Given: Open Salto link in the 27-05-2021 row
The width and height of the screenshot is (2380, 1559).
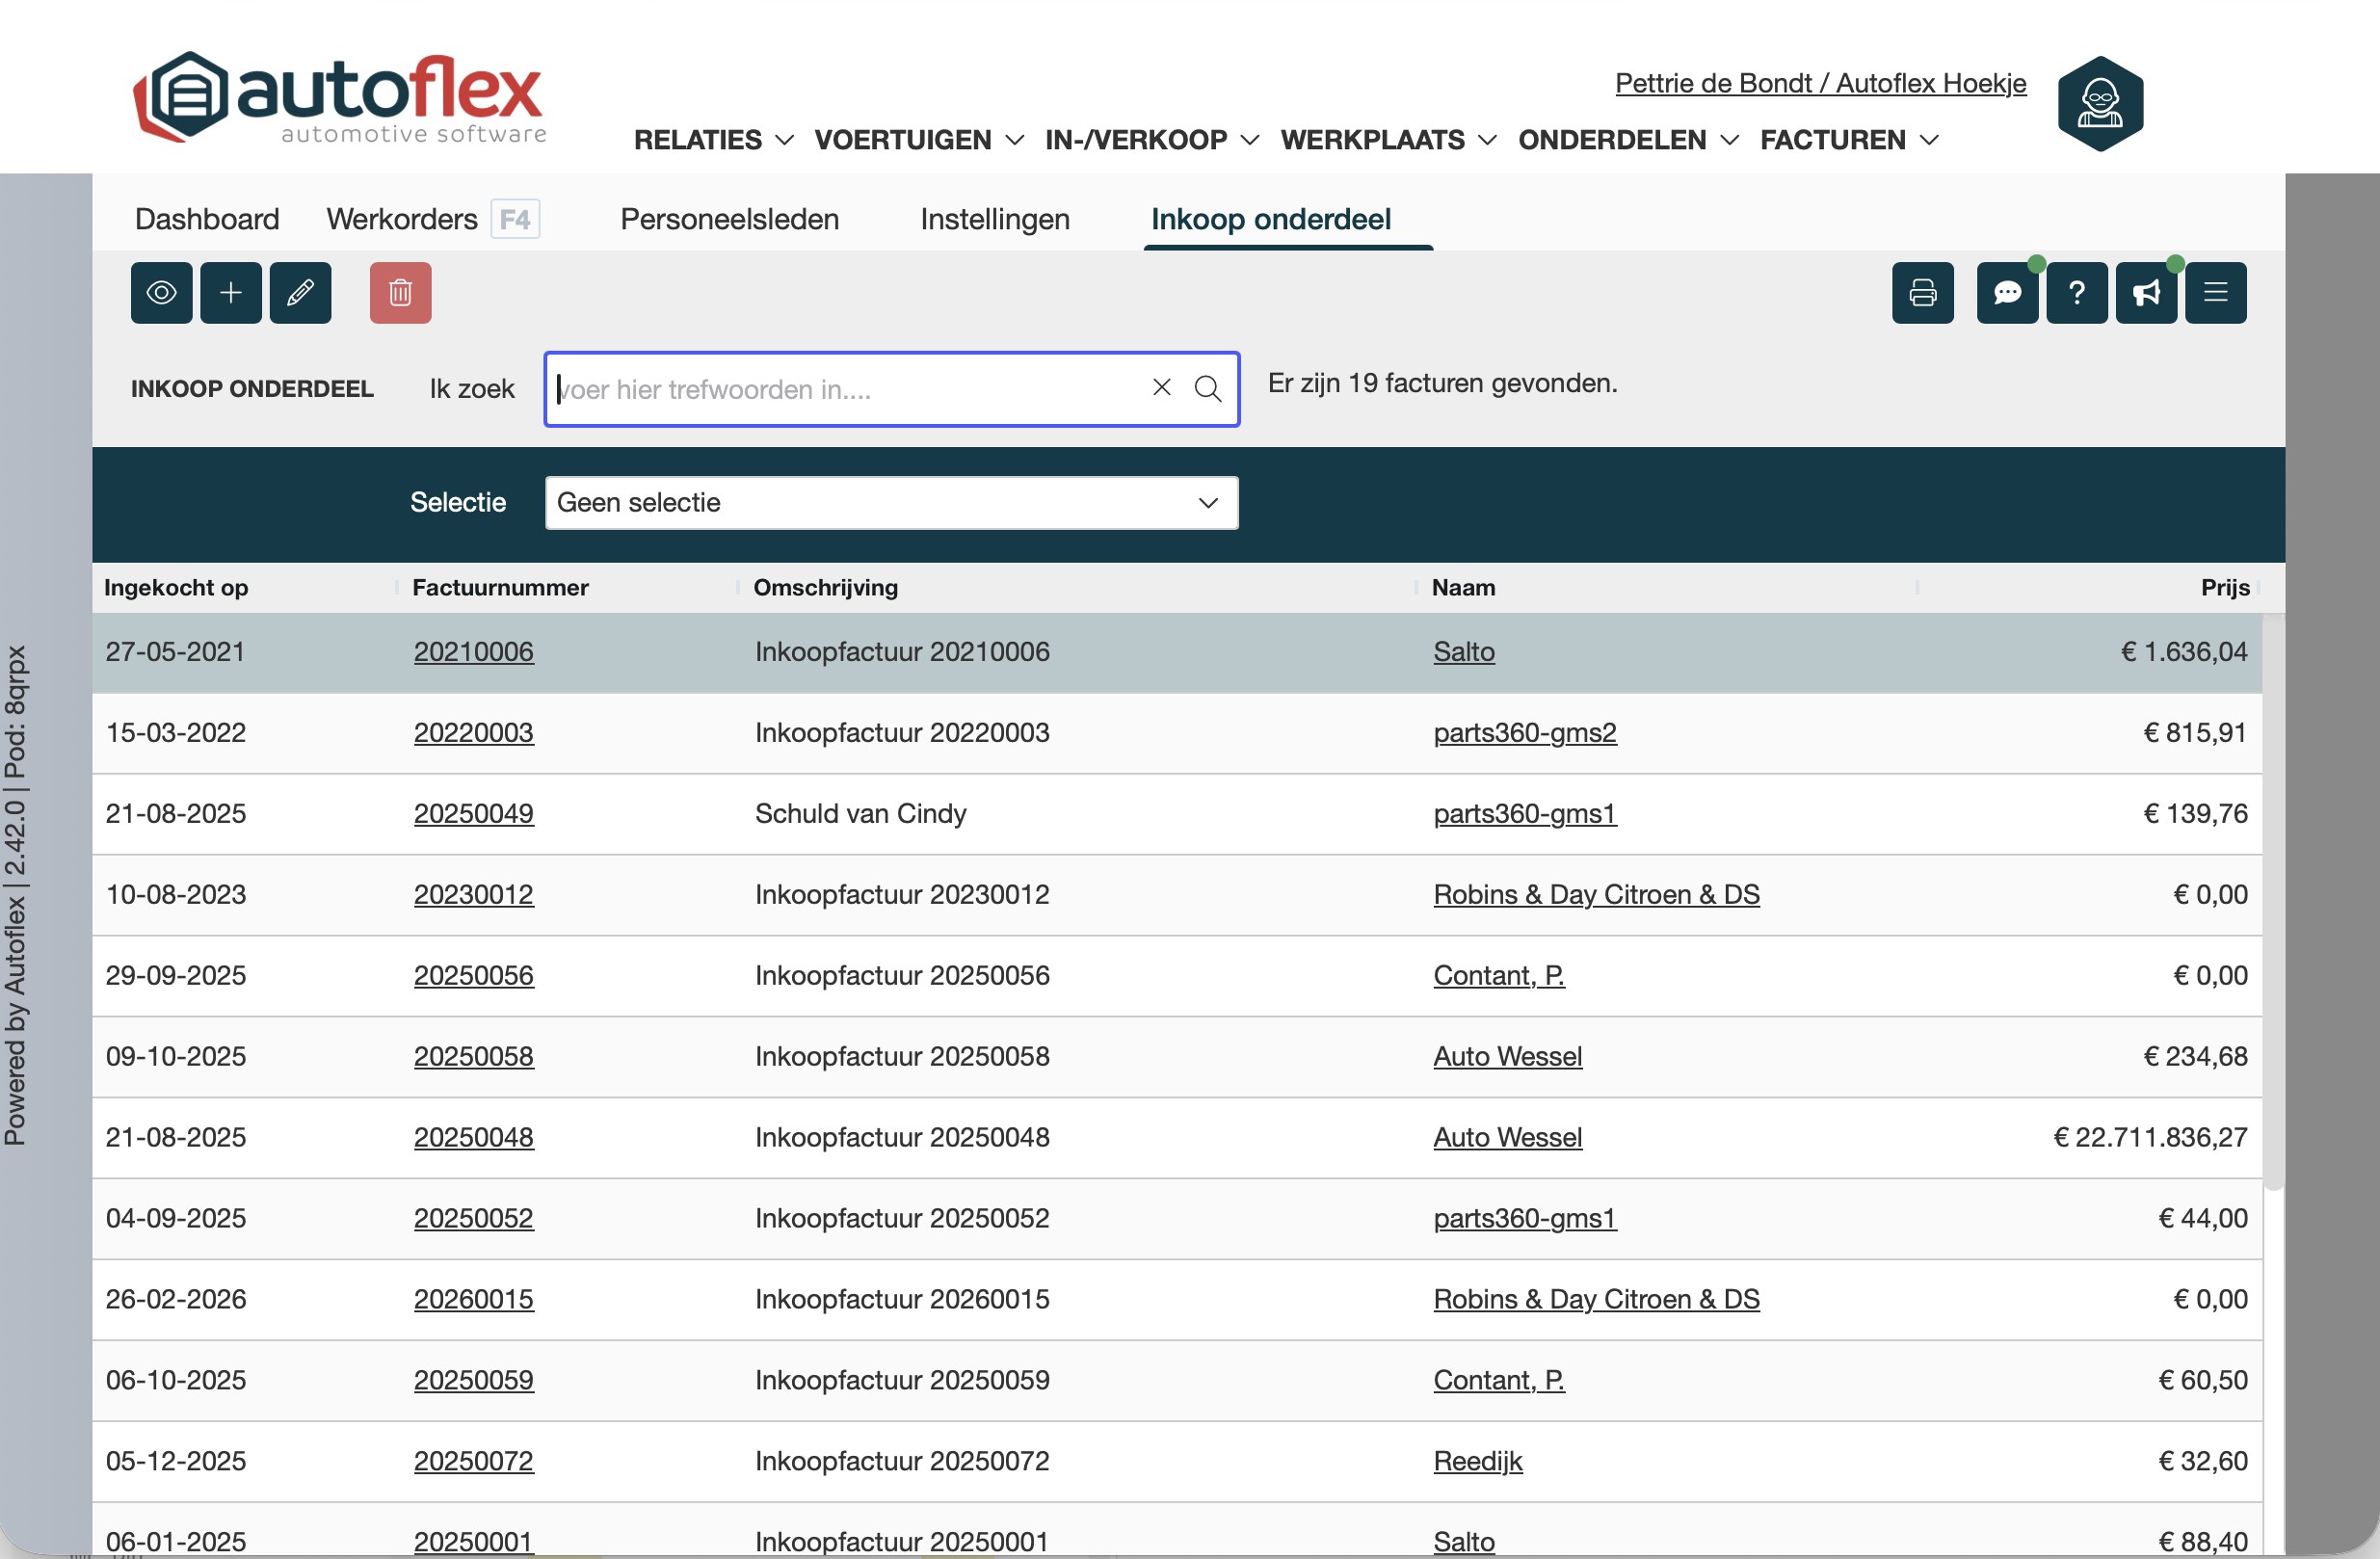Looking at the screenshot, I should [x=1464, y=652].
